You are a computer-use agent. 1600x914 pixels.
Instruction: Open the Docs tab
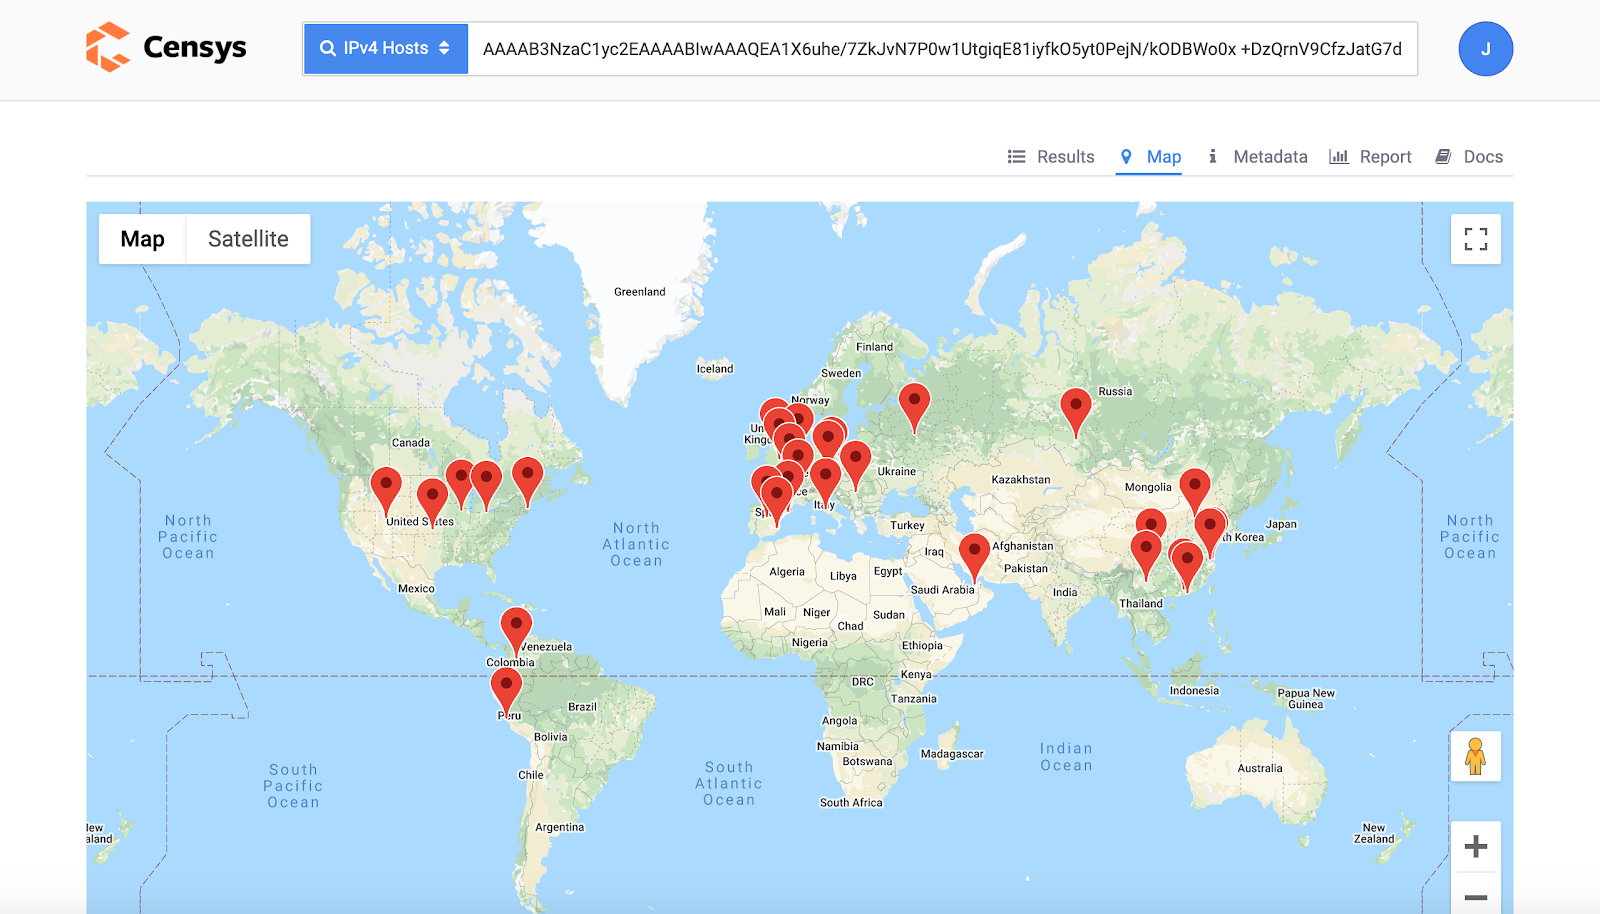(x=1469, y=157)
